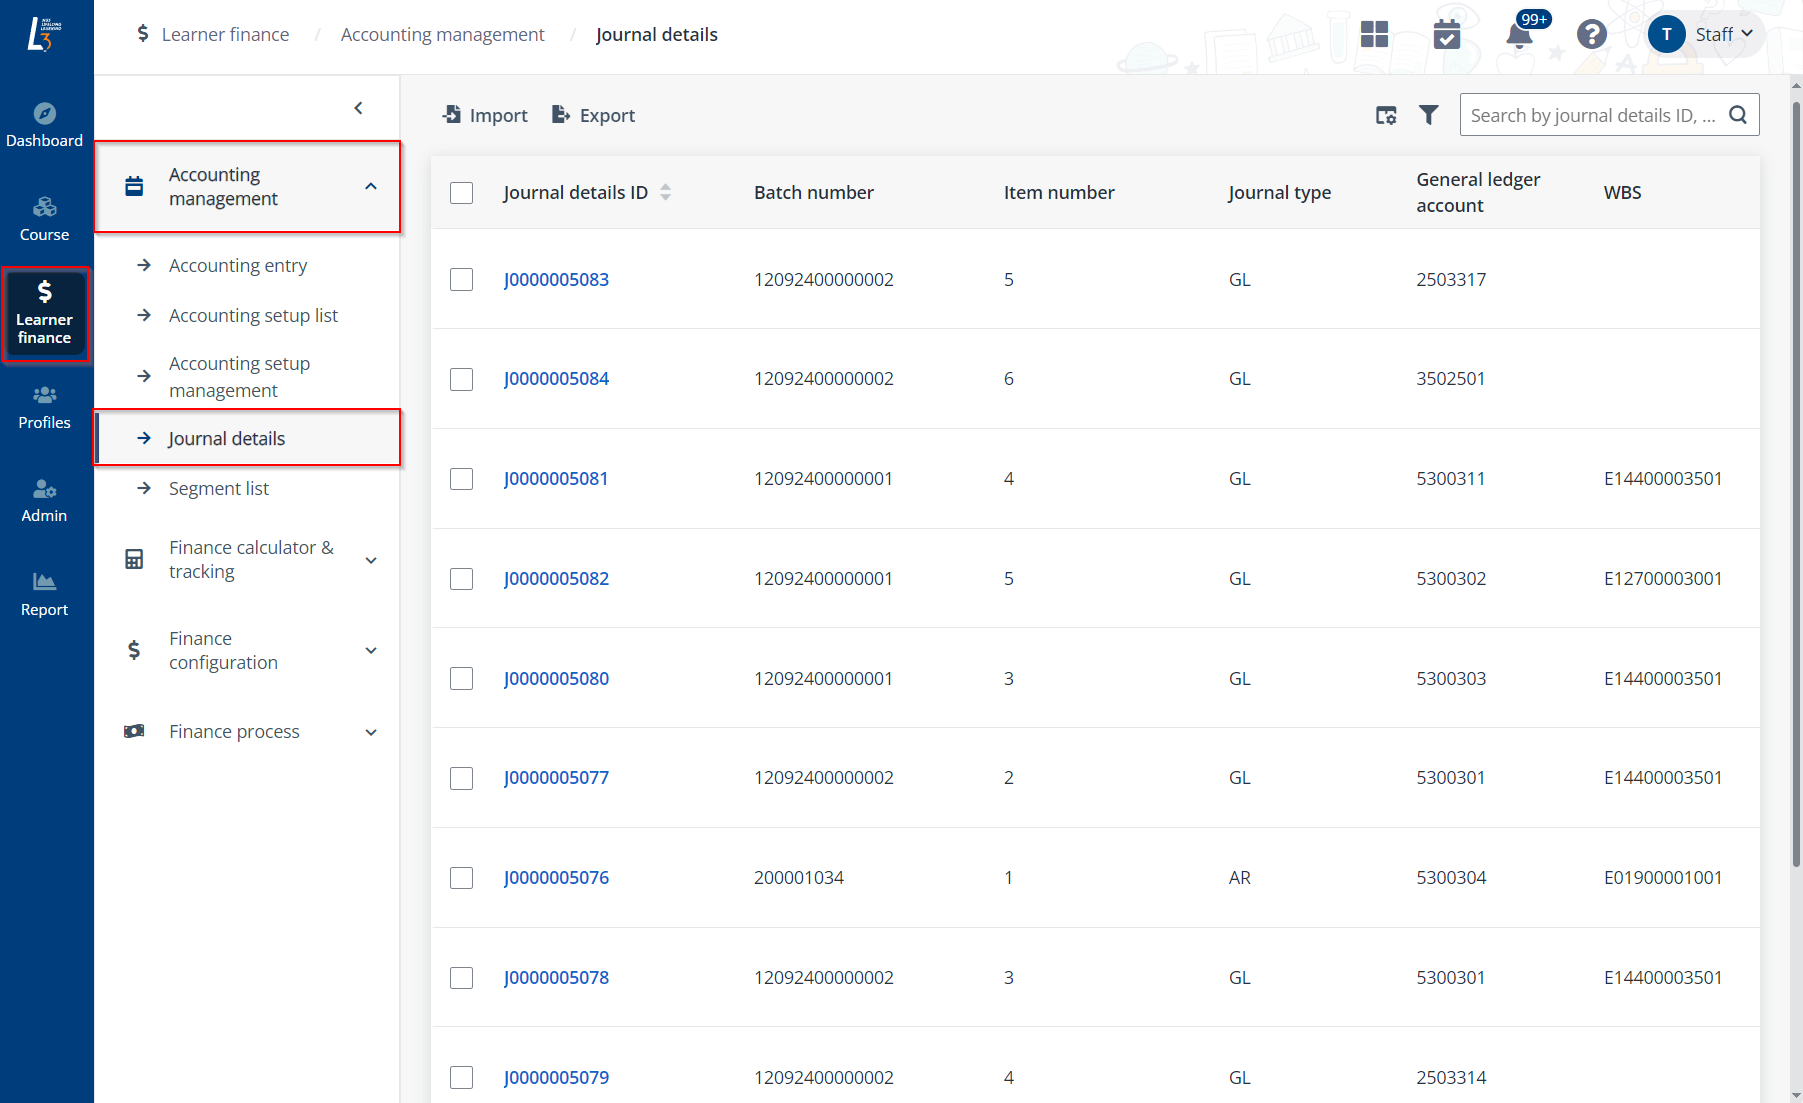This screenshot has height=1103, width=1803.
Task: Toggle the select-all header checkbox
Action: pyautogui.click(x=461, y=193)
